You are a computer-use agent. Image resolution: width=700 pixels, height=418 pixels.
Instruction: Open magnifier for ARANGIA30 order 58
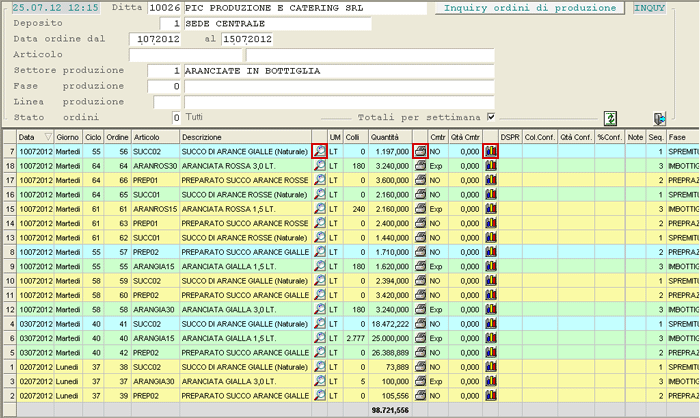click(320, 309)
